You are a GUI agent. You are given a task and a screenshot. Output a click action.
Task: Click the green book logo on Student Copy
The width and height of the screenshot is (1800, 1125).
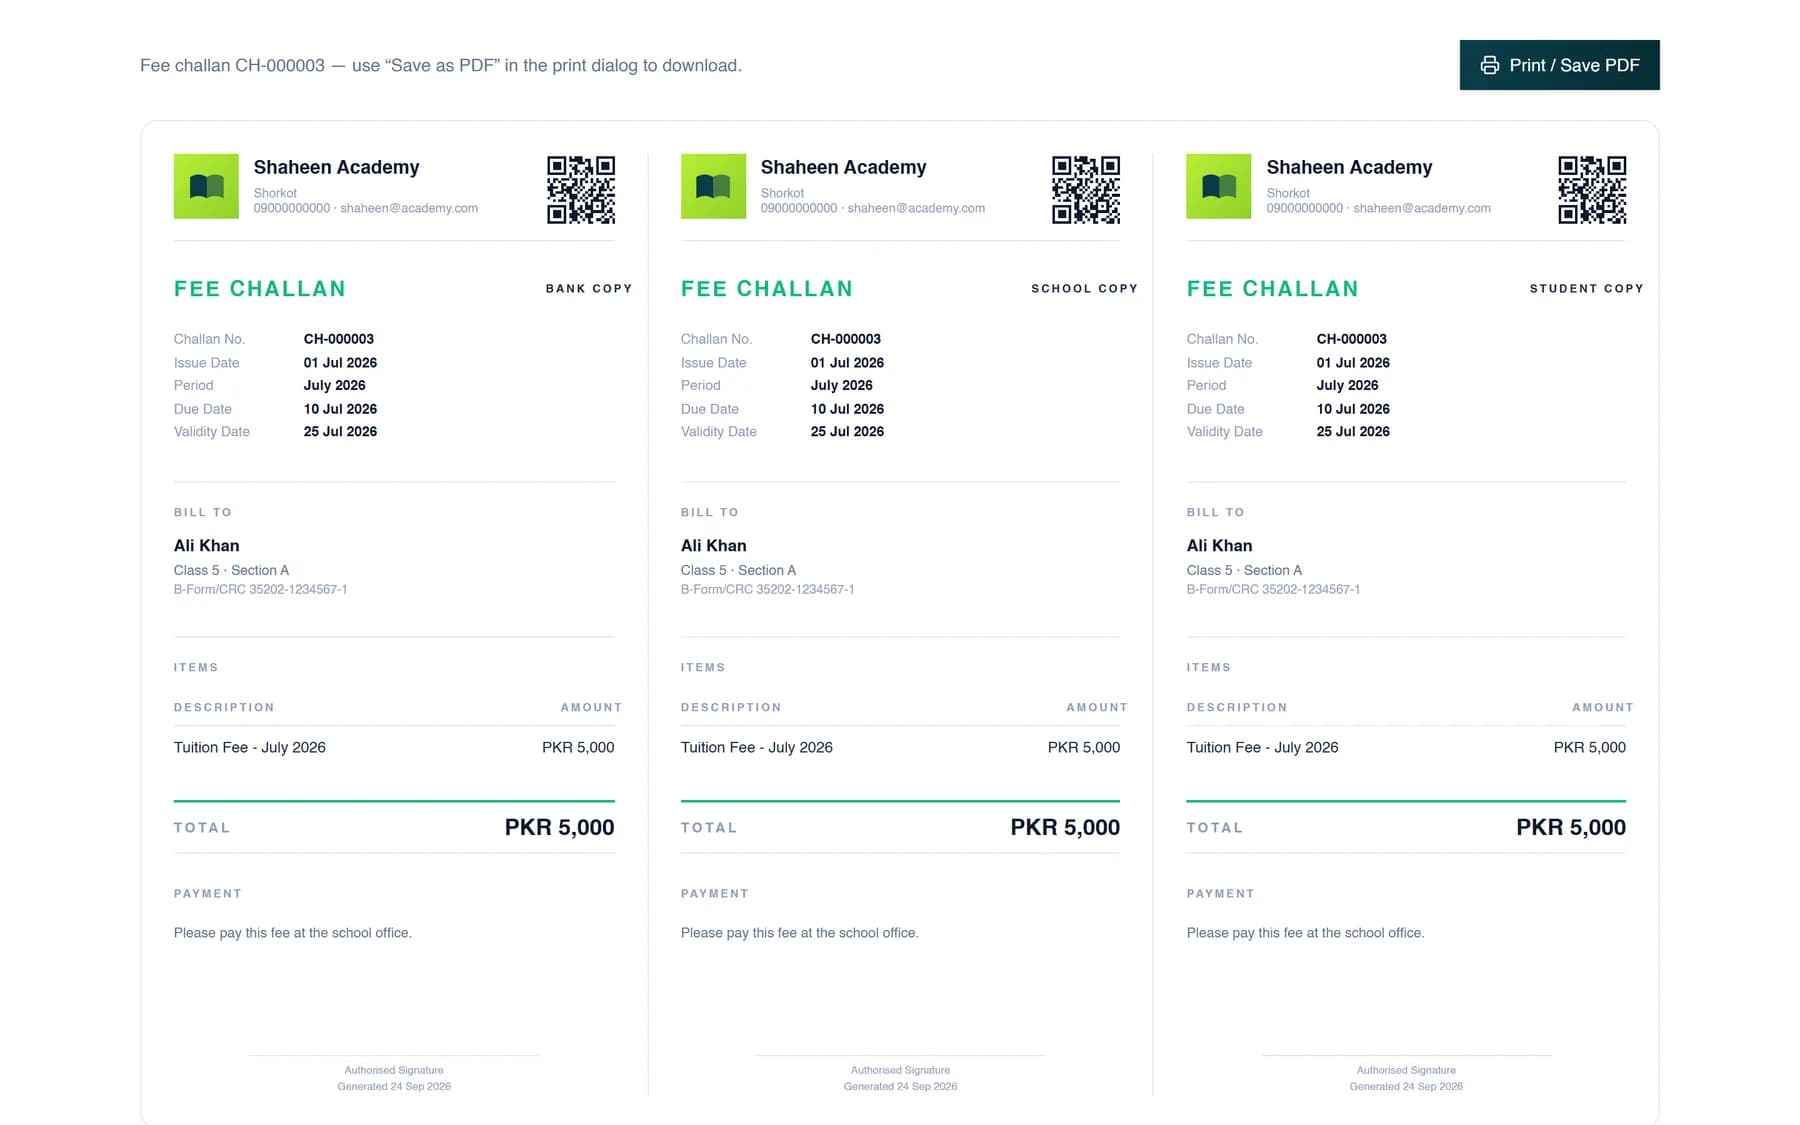[1218, 186]
